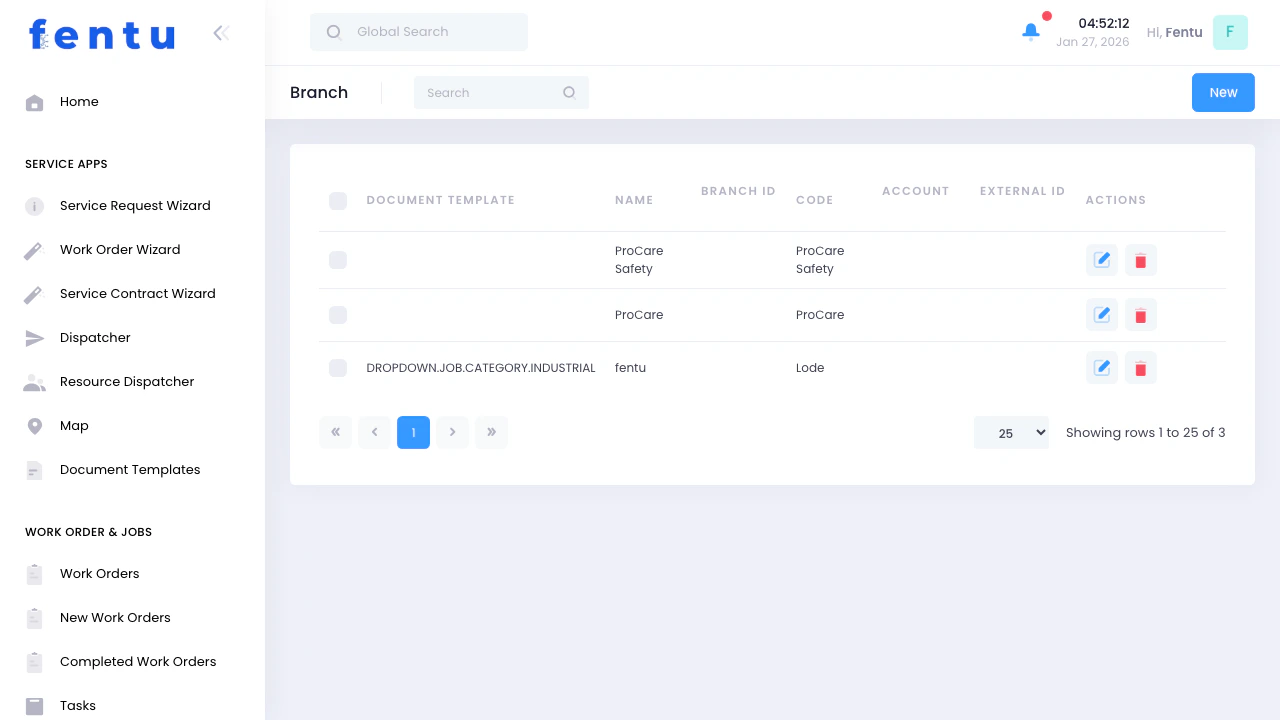Click the Resource Dispatcher icon
This screenshot has height=720, width=1280.
pyautogui.click(x=34, y=381)
